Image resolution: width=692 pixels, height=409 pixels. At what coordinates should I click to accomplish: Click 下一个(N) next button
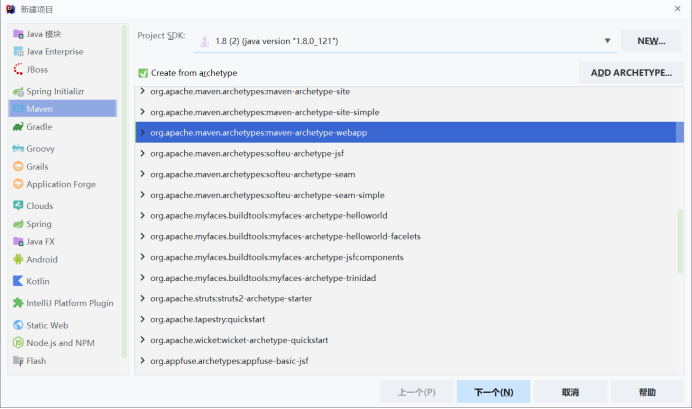point(493,392)
